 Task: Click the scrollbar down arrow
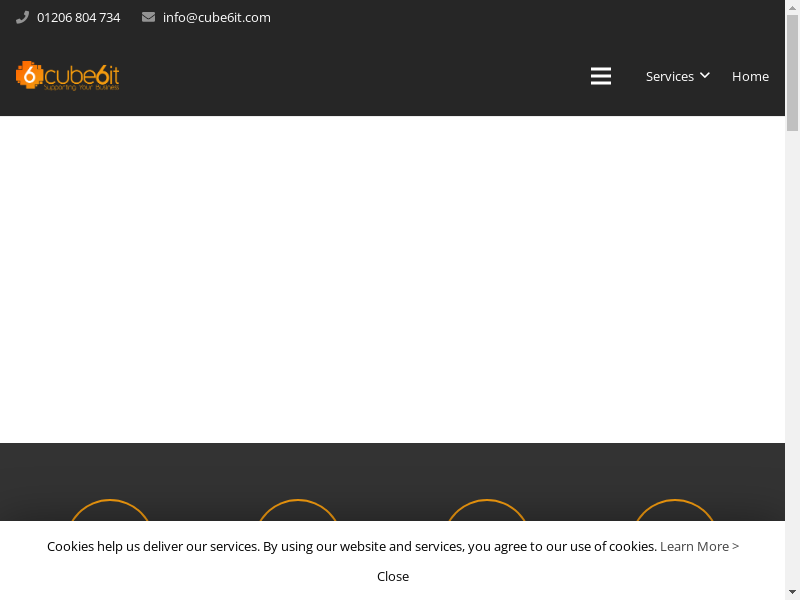[792, 592]
